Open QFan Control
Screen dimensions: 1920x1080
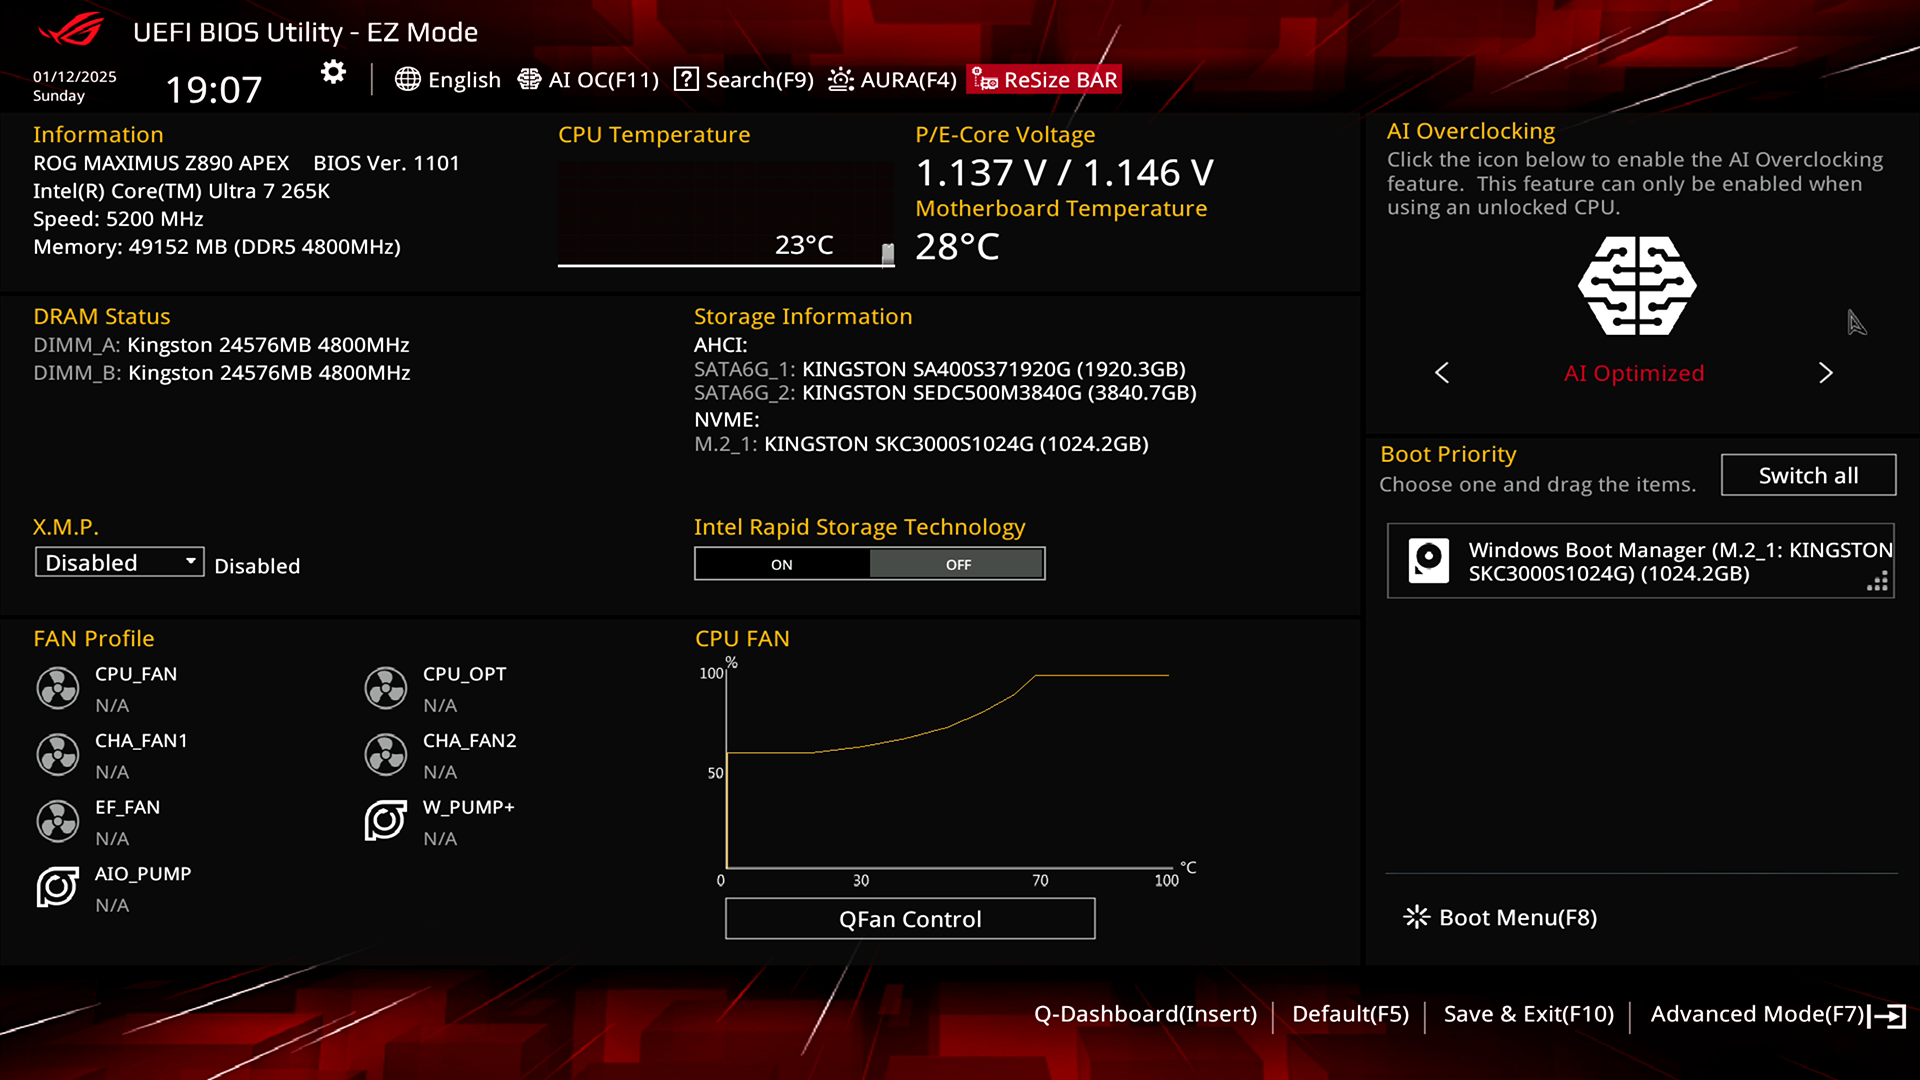(909, 918)
